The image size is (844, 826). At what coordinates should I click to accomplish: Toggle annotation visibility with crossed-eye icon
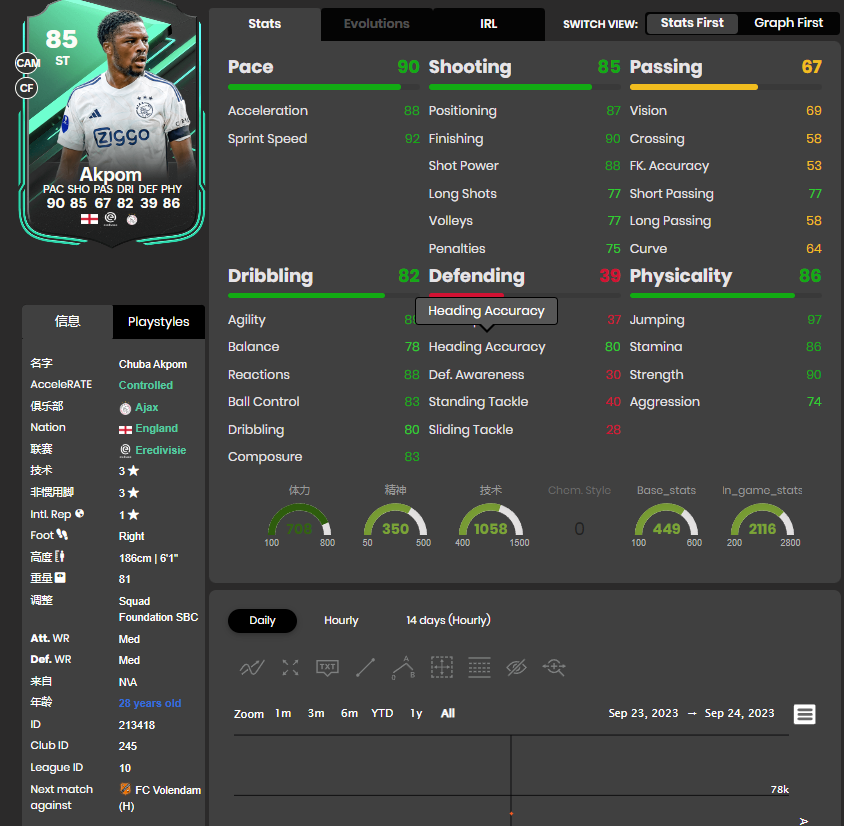pos(516,668)
